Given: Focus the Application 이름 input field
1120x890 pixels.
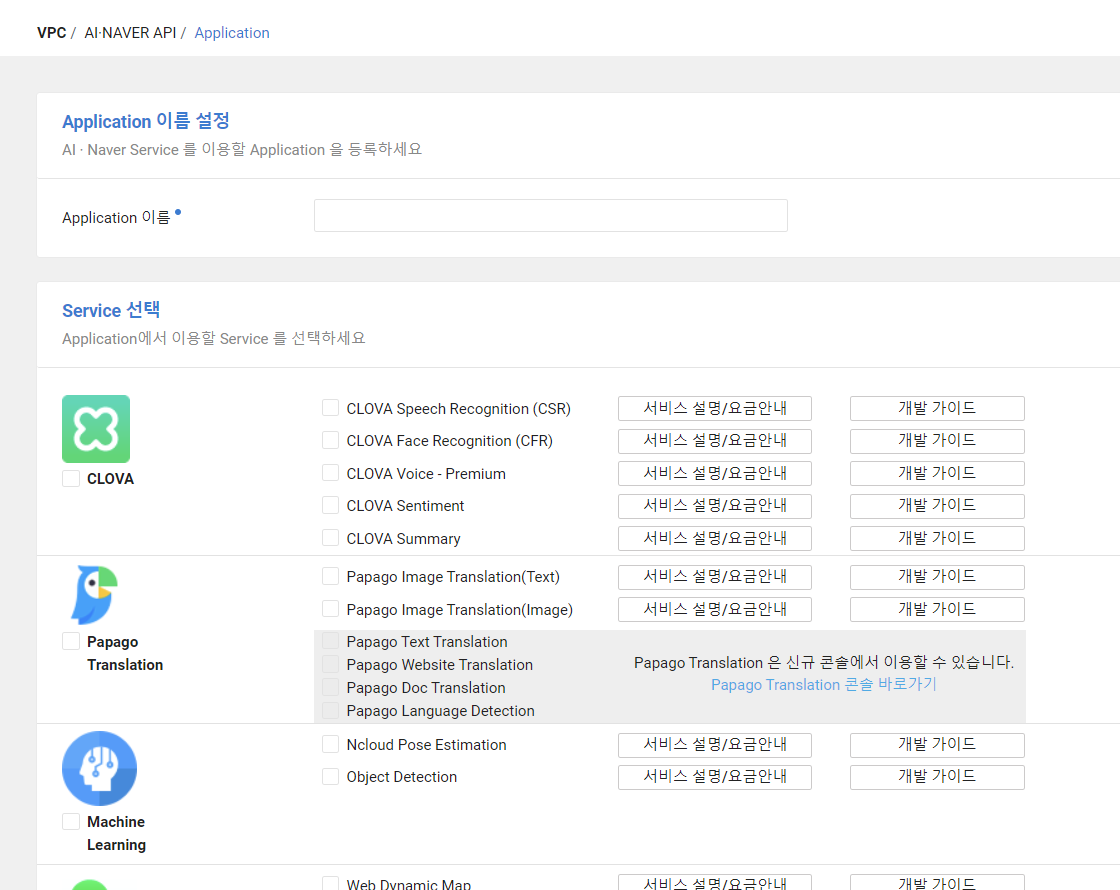Looking at the screenshot, I should coord(551,216).
